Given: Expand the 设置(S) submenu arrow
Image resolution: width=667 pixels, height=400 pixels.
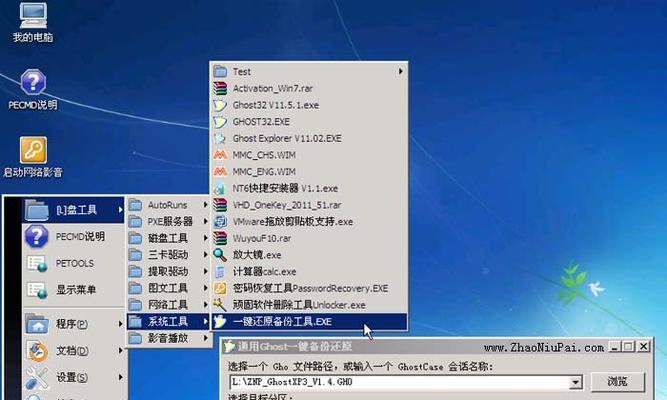Looking at the screenshot, I should click(x=120, y=377).
